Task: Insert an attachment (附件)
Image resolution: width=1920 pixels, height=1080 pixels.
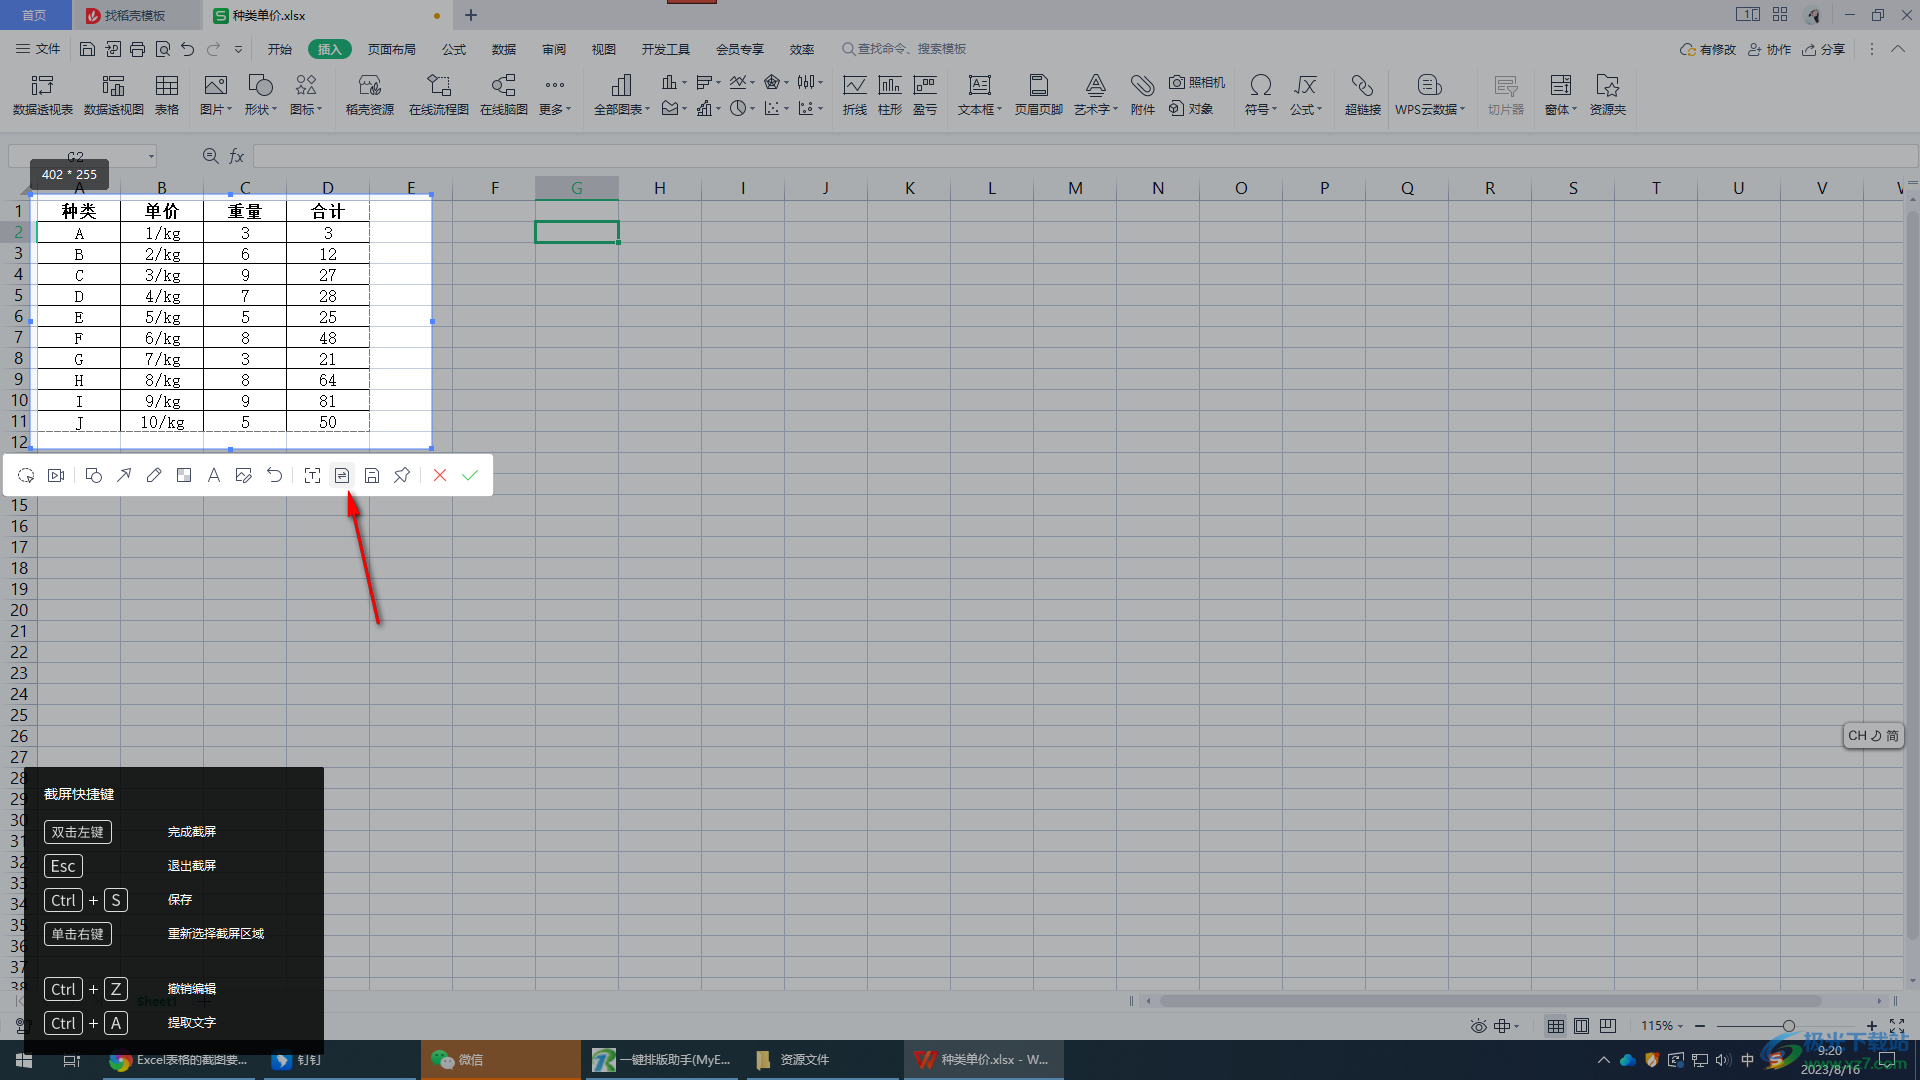Action: tap(1143, 95)
